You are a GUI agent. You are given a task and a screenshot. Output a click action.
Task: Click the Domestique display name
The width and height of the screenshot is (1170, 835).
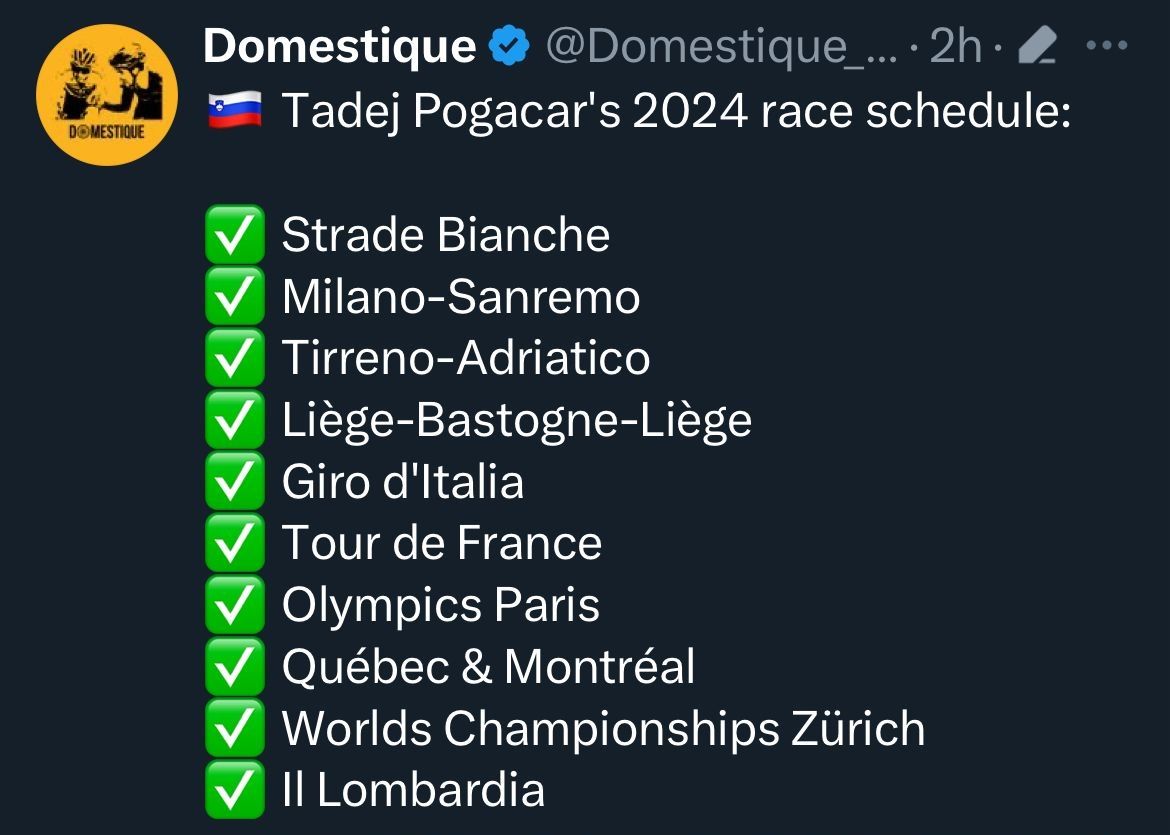(339, 46)
